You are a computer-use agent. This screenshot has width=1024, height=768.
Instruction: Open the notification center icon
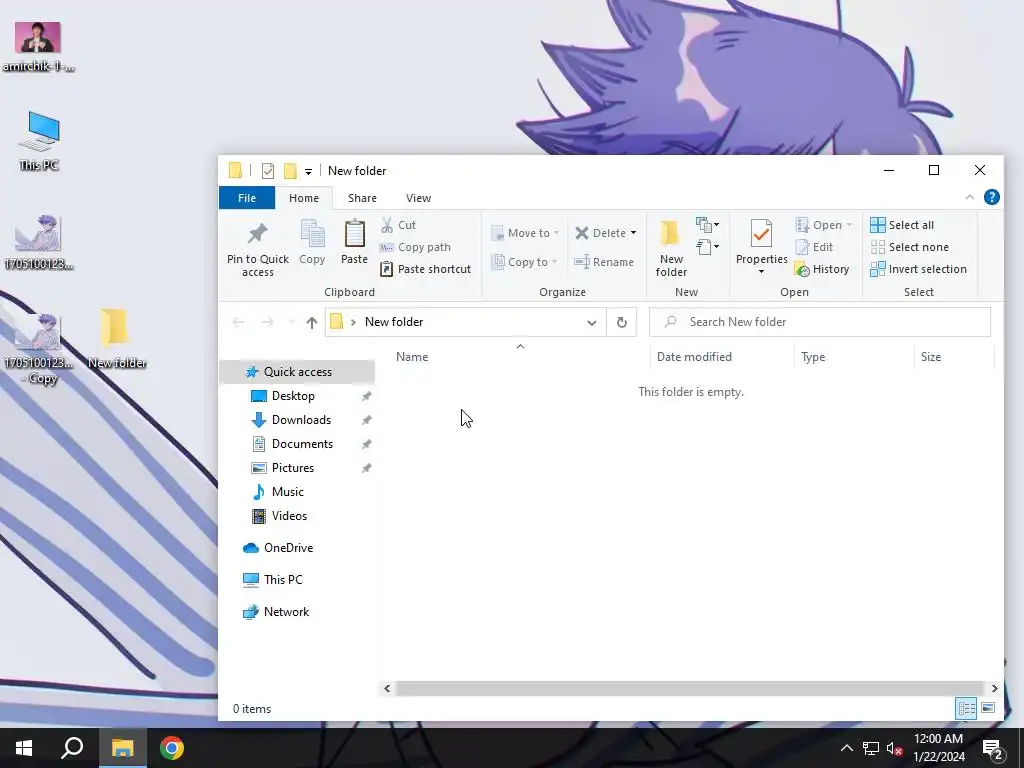(x=993, y=749)
